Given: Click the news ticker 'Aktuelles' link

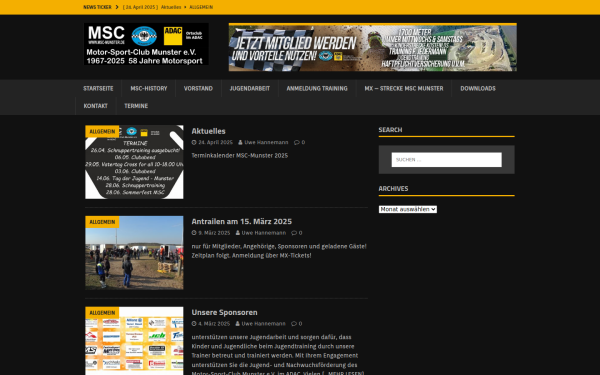Looking at the screenshot, I should [171, 7].
